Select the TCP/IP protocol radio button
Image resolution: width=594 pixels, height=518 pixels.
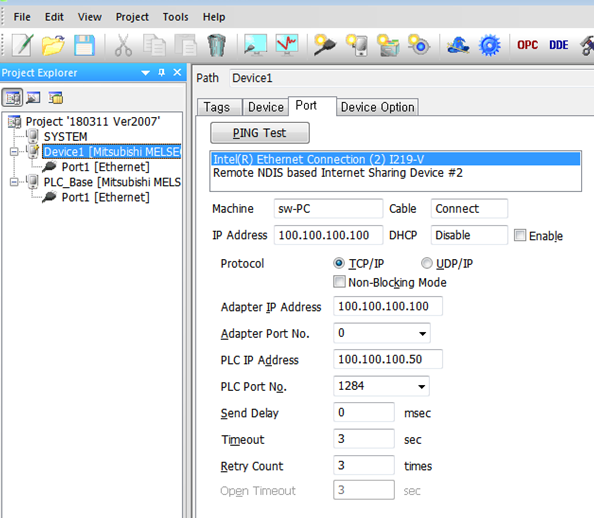(339, 263)
